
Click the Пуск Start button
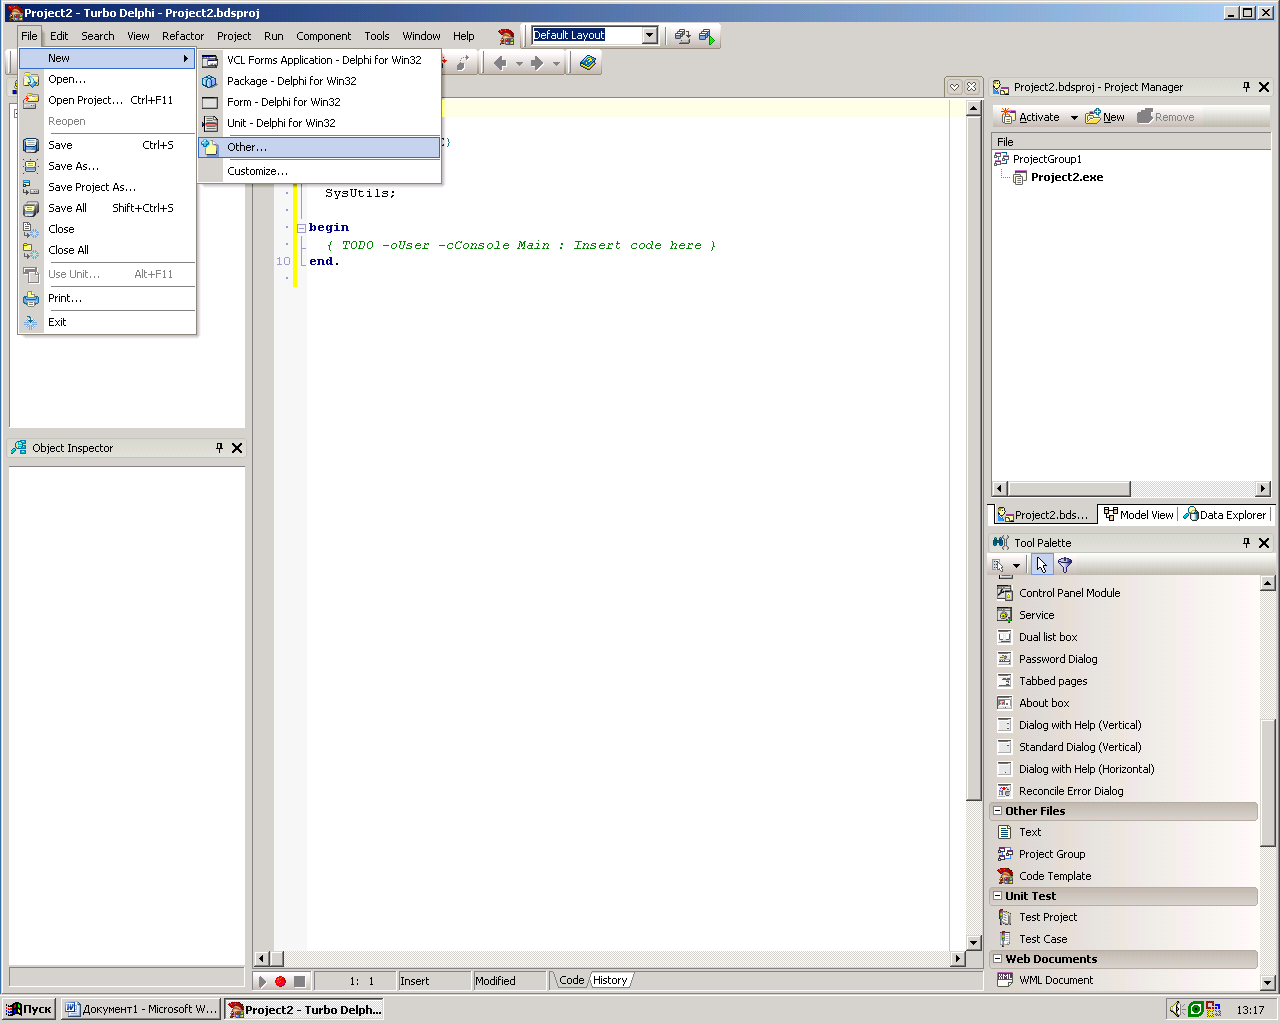coord(29,1009)
